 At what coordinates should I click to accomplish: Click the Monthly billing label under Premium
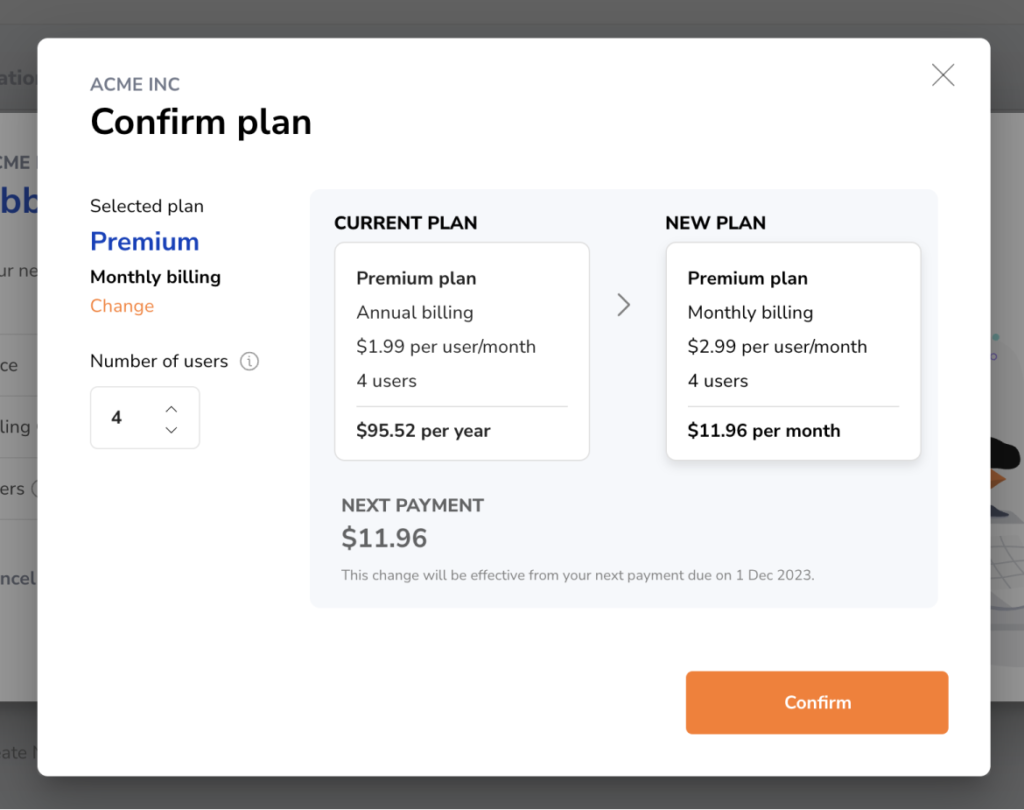[x=155, y=277]
